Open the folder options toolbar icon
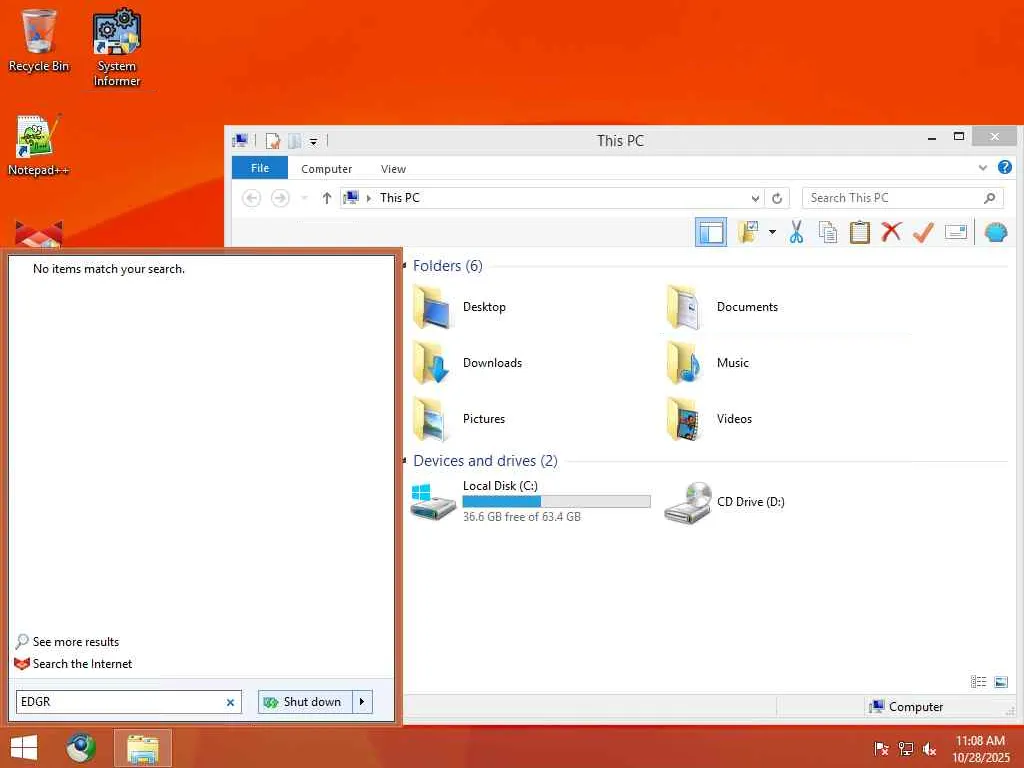1024x768 pixels. coord(748,232)
